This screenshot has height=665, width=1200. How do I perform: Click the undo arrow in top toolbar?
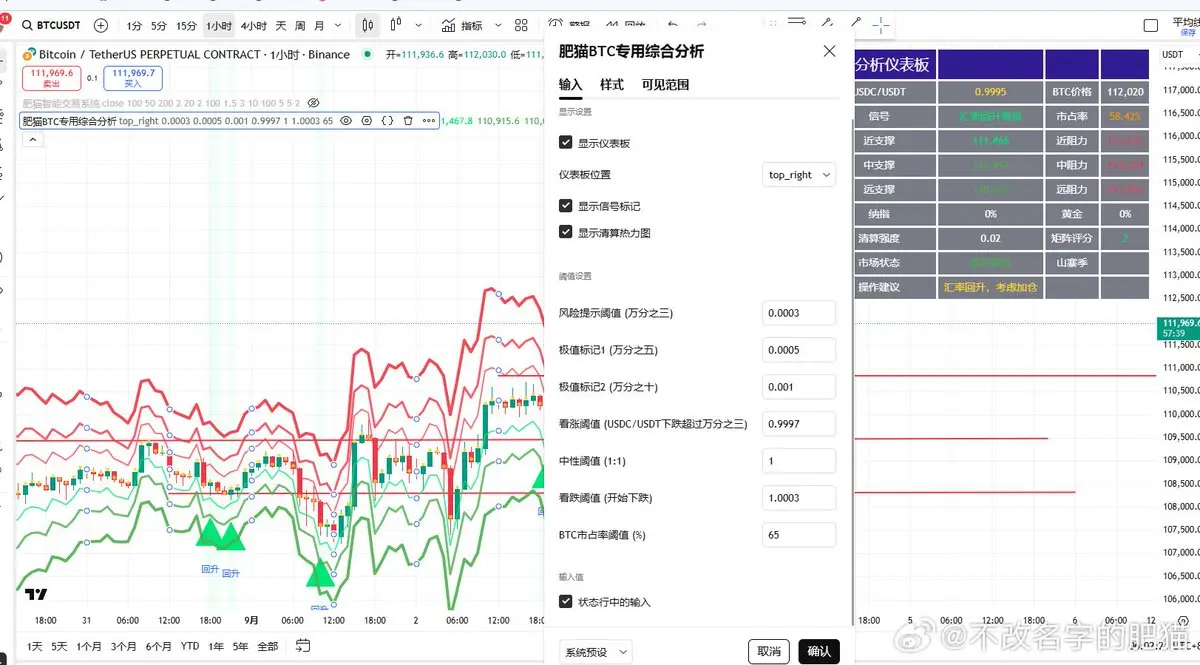[673, 24]
